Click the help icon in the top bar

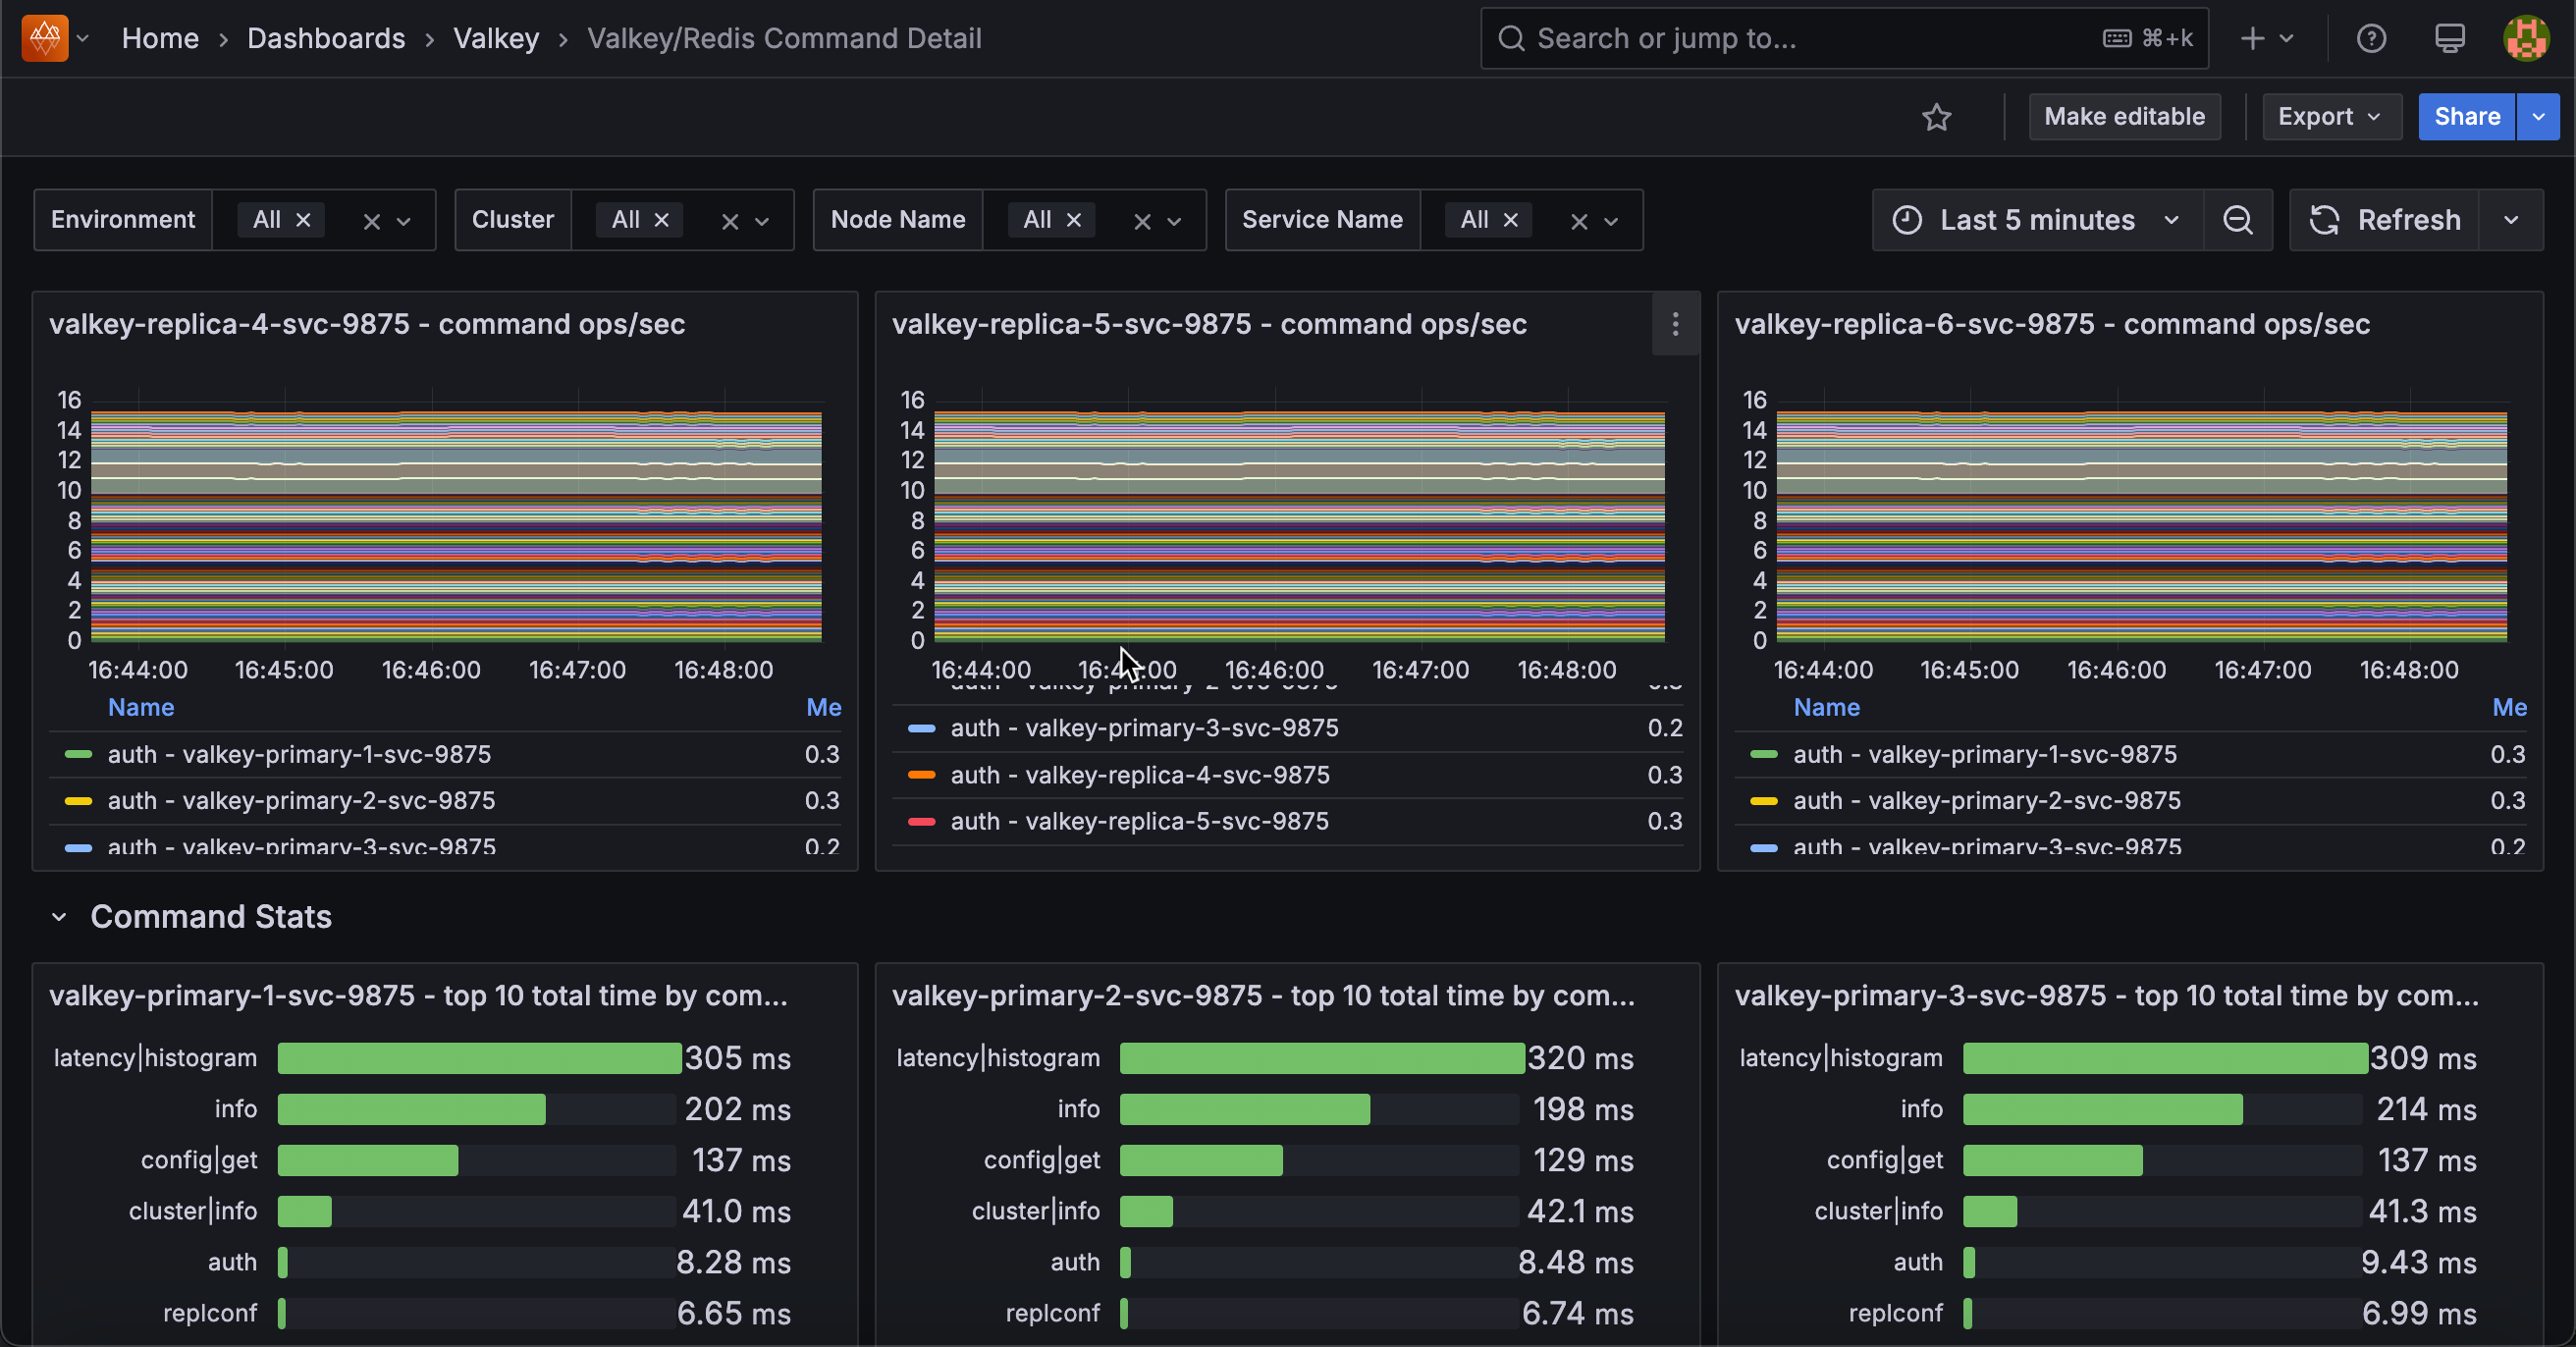pos(2371,38)
